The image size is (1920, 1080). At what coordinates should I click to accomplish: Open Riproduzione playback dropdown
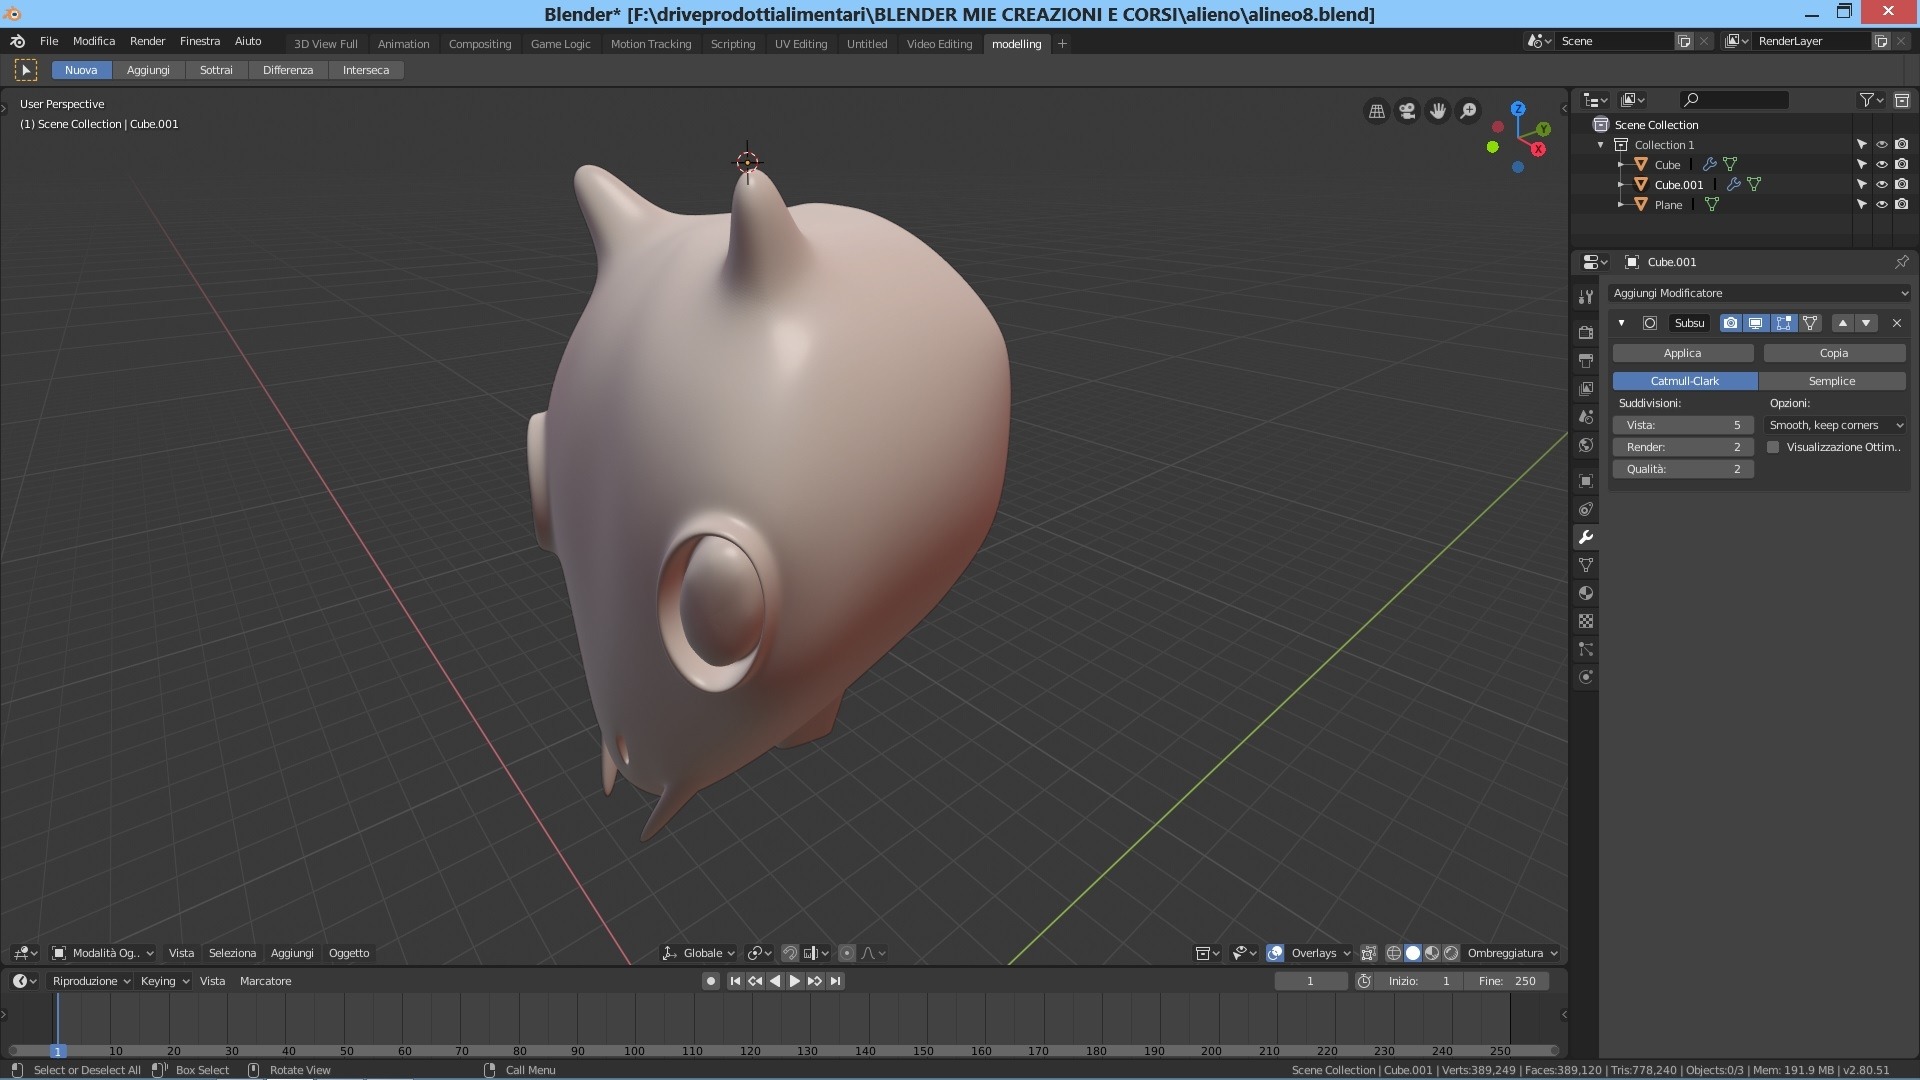pos(91,981)
